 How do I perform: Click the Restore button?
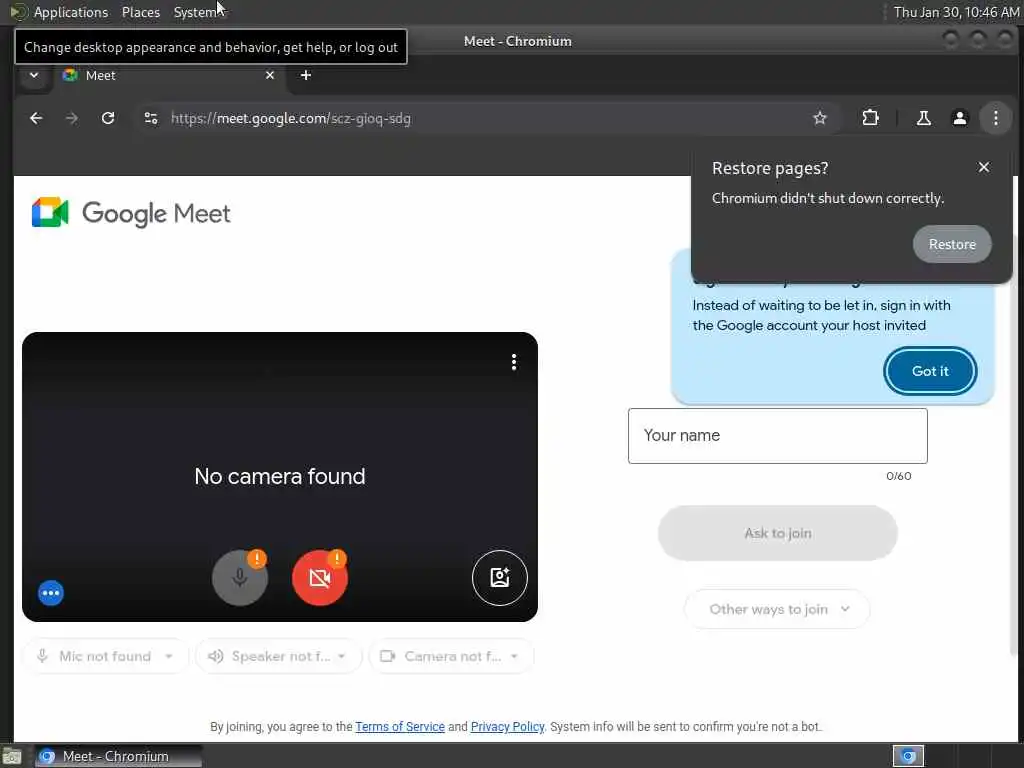coord(952,244)
